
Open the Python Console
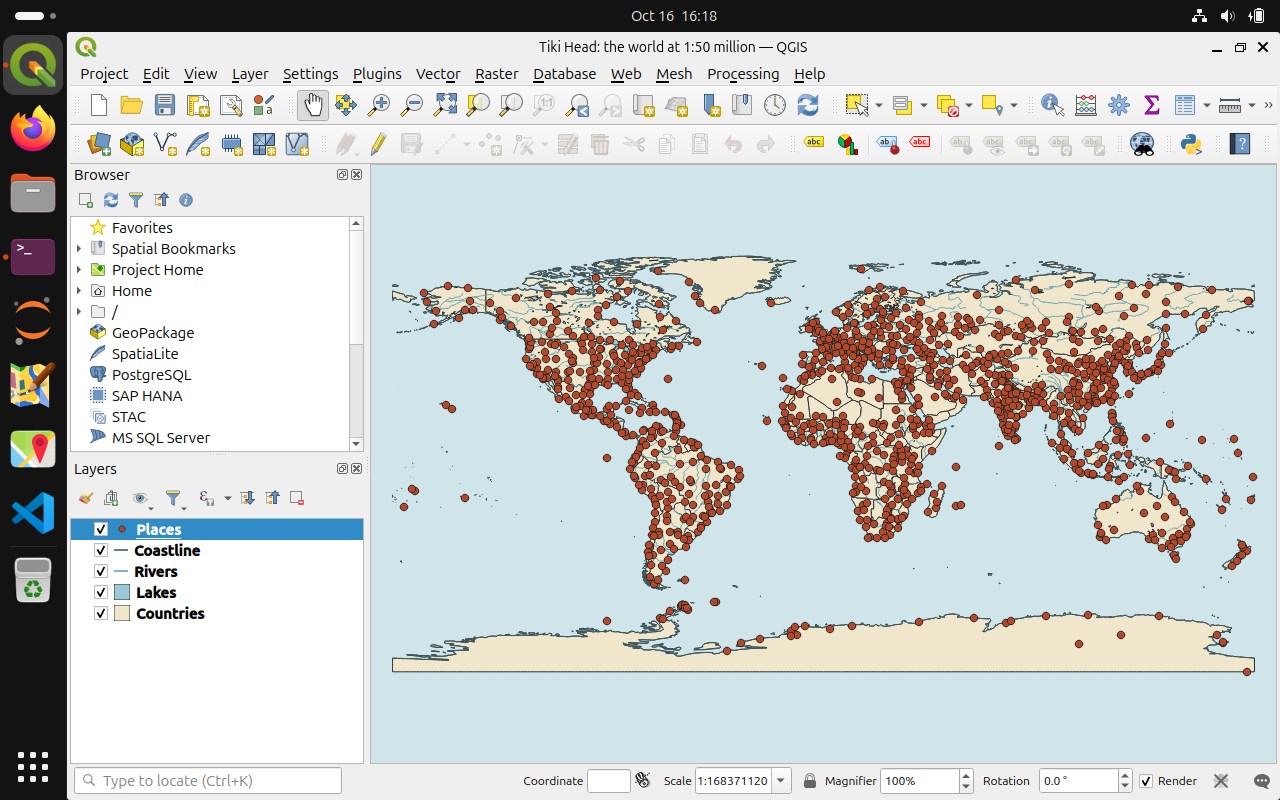pyautogui.click(x=1191, y=144)
